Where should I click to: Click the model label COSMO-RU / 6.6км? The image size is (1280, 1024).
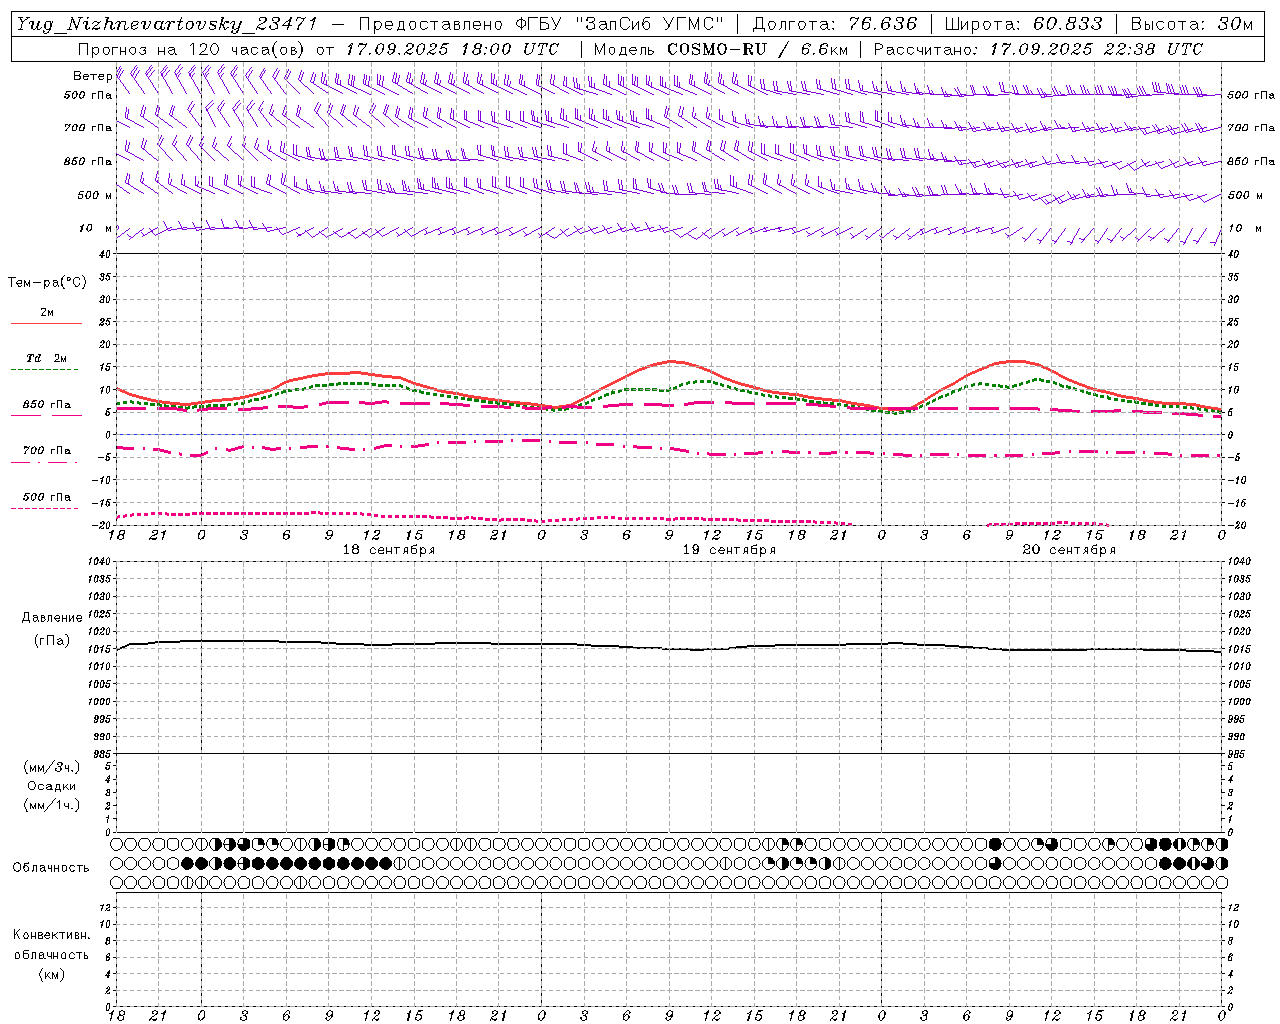[757, 49]
